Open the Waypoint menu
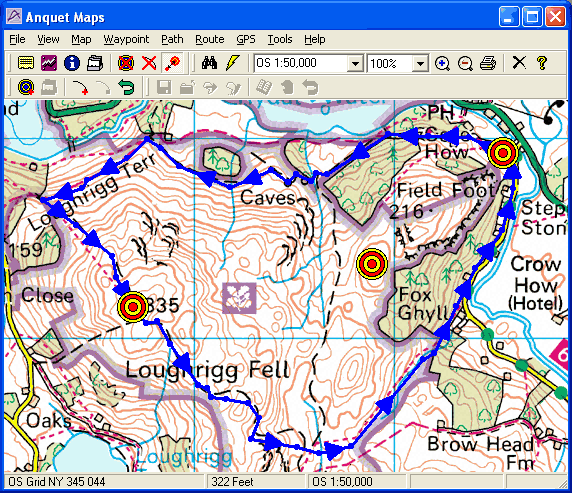Image resolution: width=572 pixels, height=493 pixels. click(126, 39)
